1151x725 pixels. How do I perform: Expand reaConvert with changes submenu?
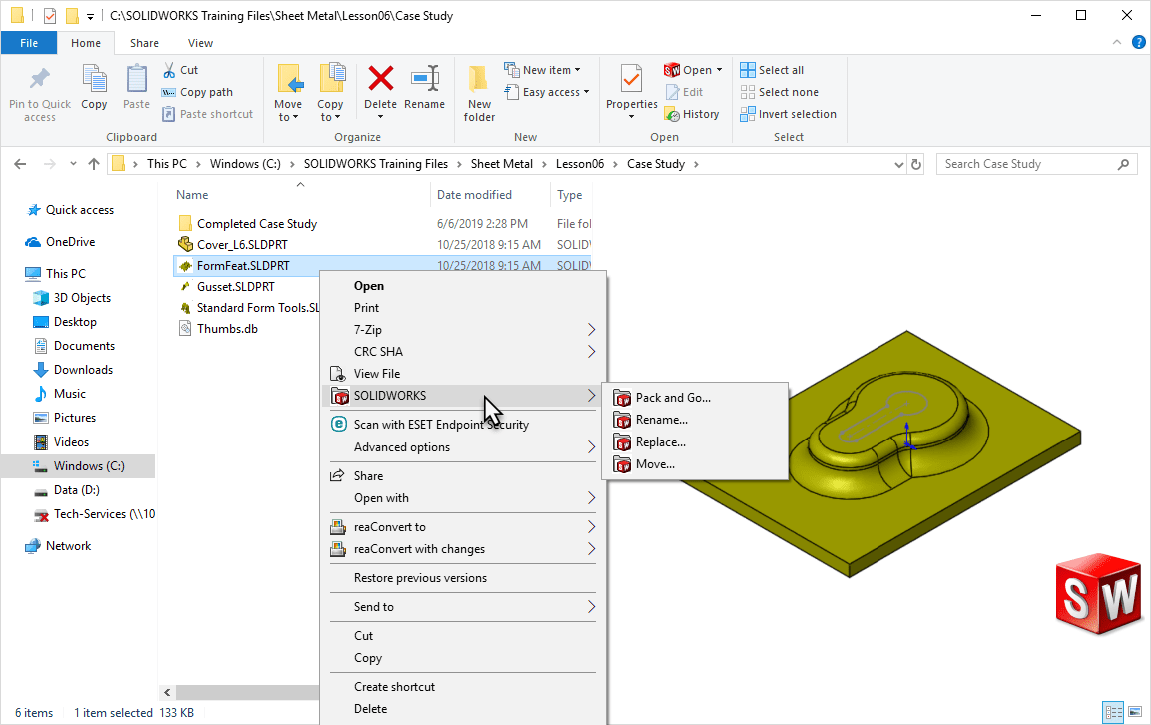463,549
